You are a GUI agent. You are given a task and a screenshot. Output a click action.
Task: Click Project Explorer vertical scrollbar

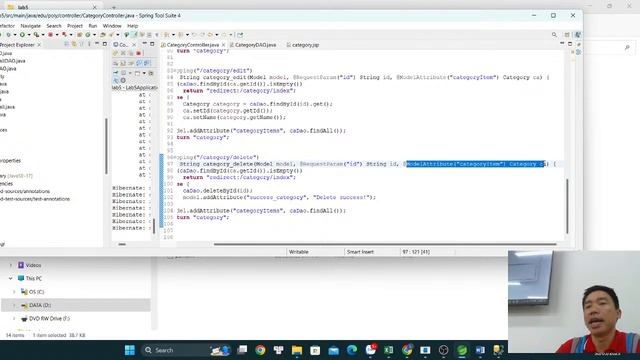point(106,145)
